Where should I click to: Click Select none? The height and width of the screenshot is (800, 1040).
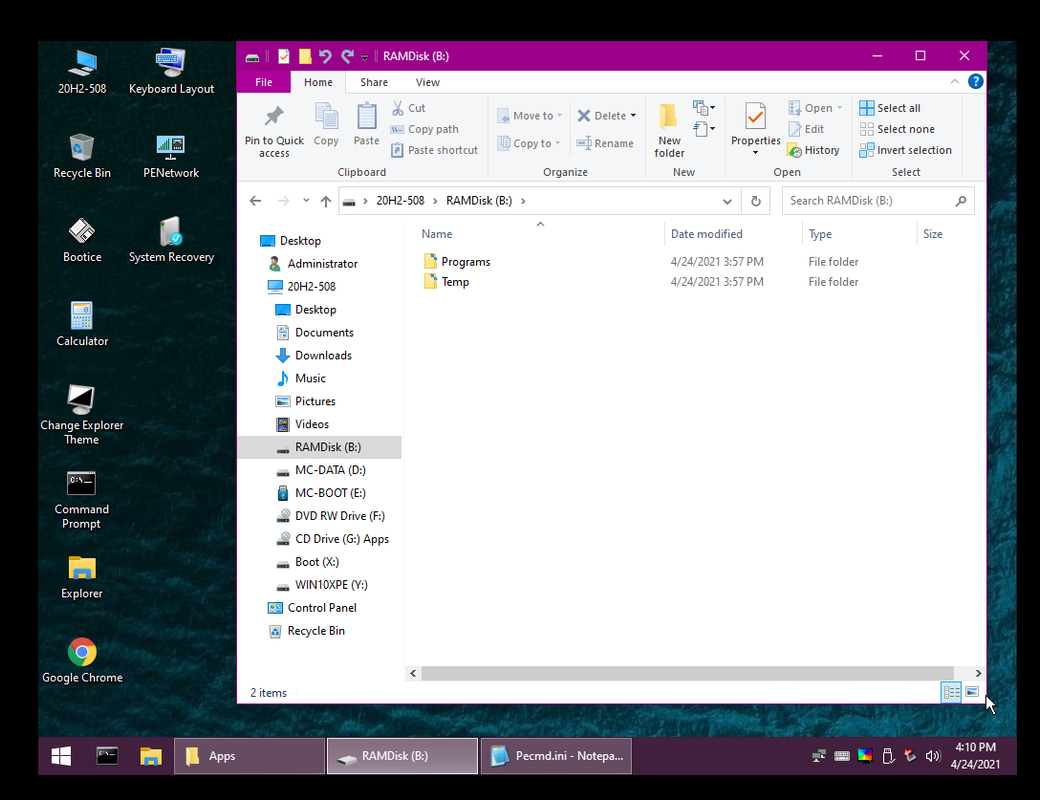coord(897,129)
